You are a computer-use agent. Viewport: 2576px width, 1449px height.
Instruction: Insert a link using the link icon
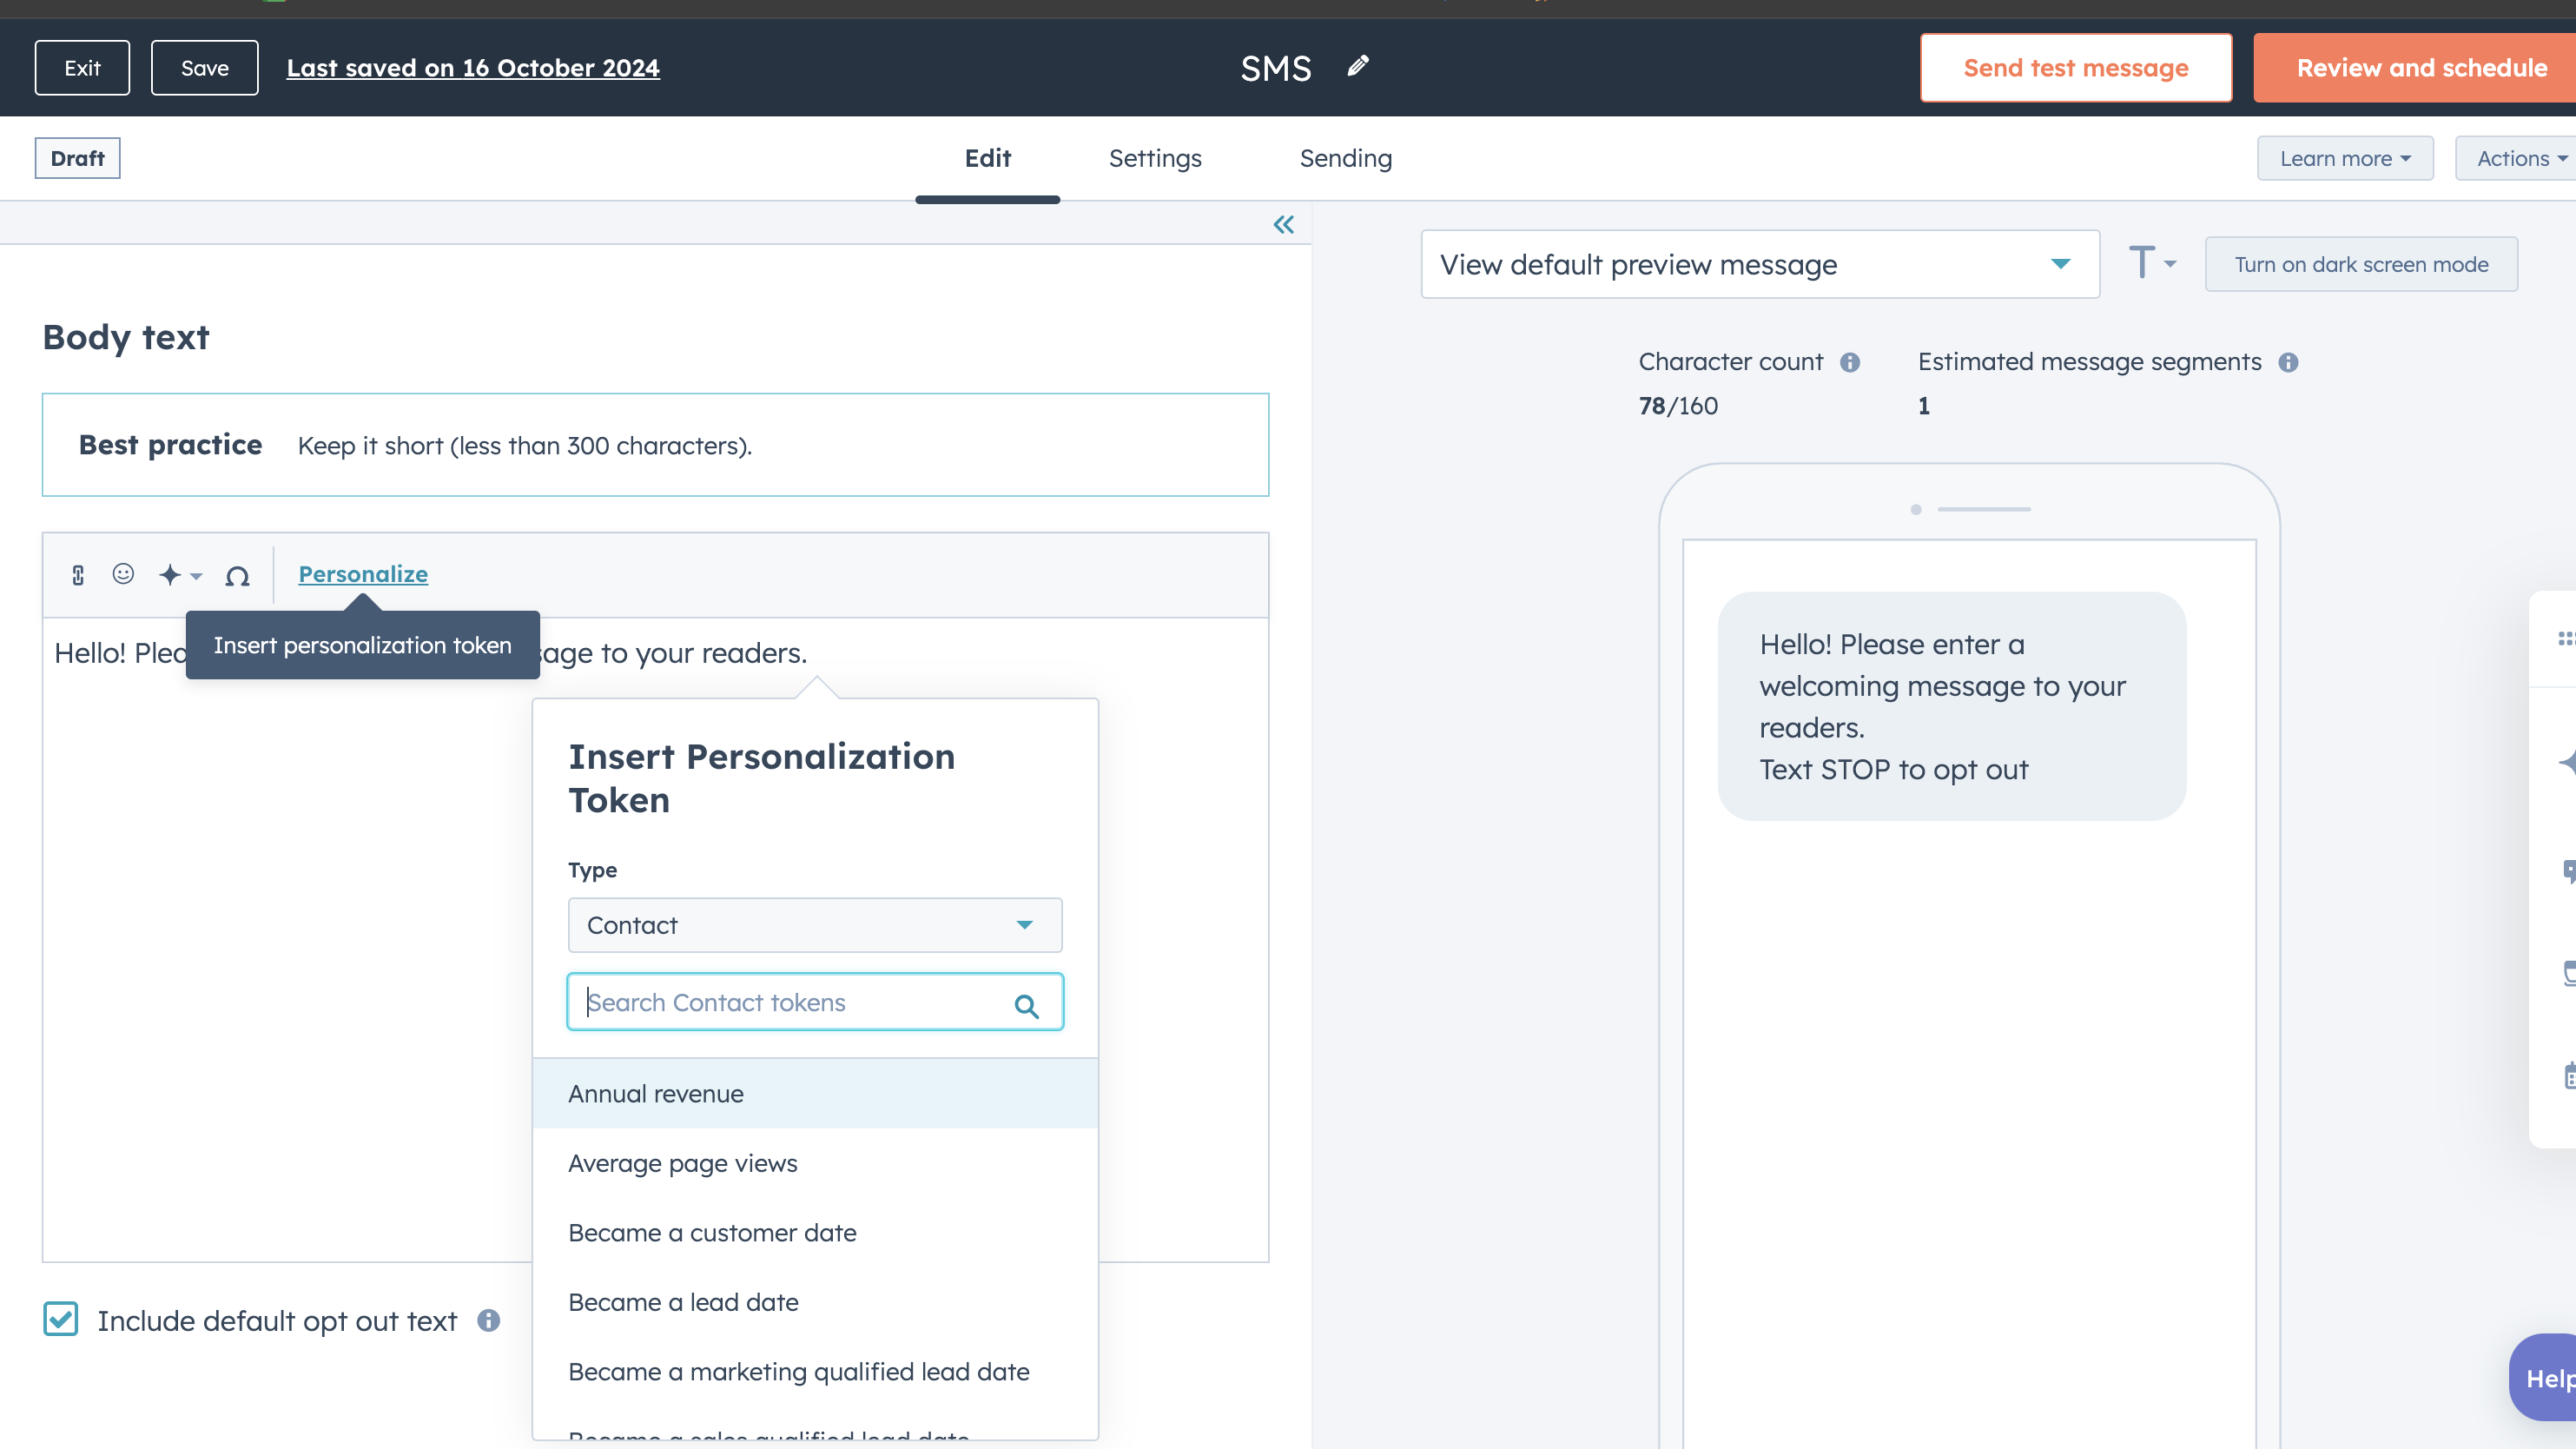[x=78, y=574]
